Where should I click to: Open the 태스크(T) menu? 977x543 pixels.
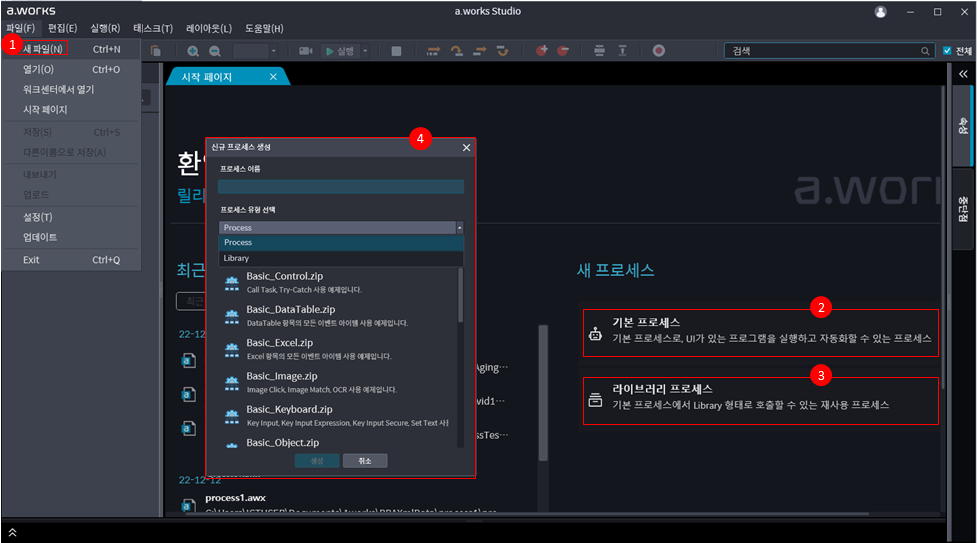pyautogui.click(x=153, y=29)
